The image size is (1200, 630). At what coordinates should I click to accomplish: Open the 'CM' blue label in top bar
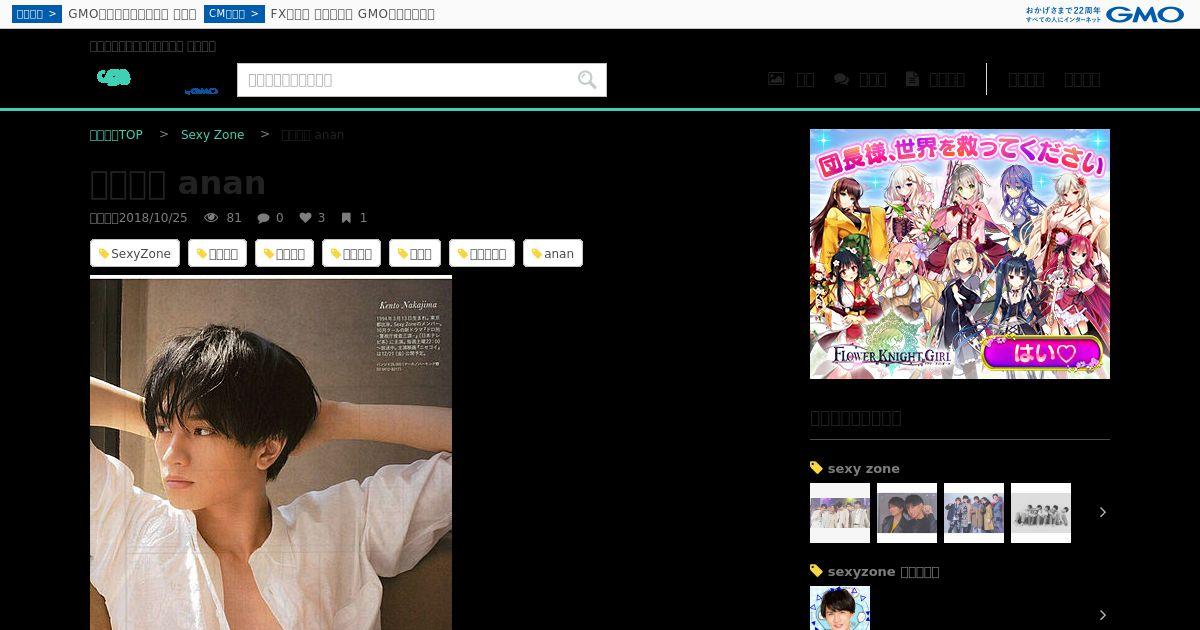click(234, 14)
